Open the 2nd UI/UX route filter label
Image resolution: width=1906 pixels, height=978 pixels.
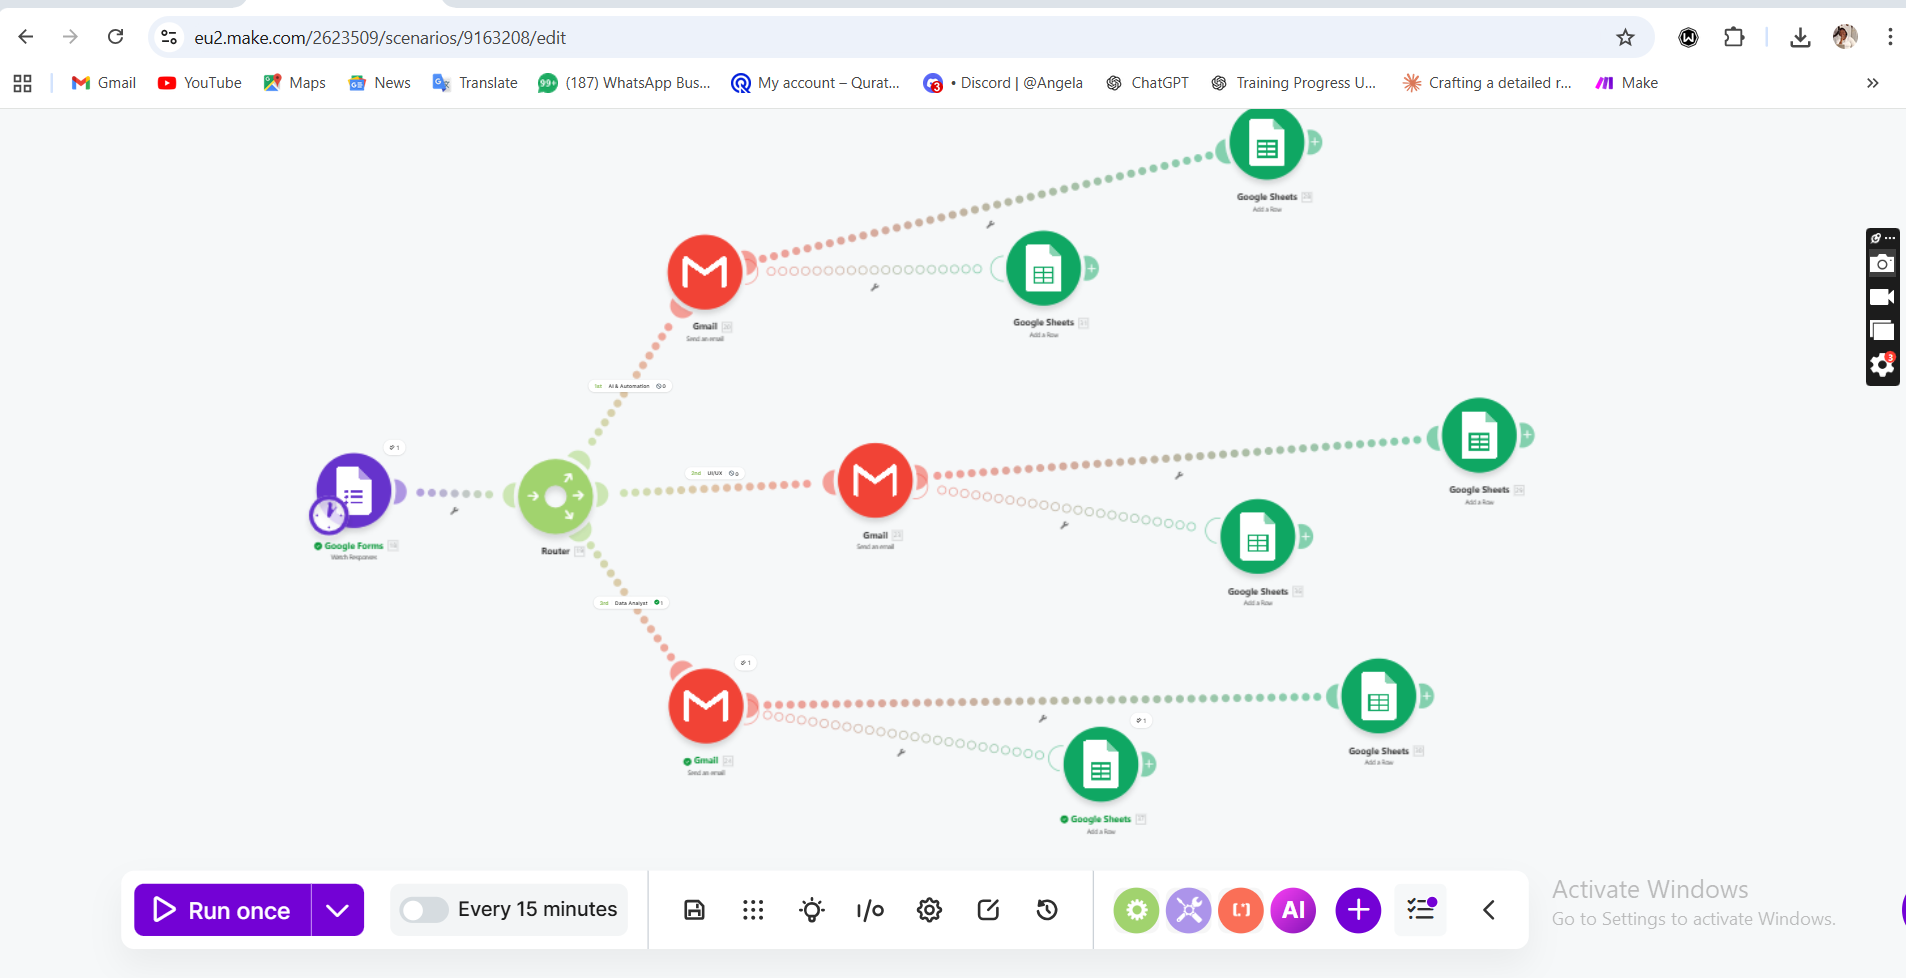pos(715,473)
